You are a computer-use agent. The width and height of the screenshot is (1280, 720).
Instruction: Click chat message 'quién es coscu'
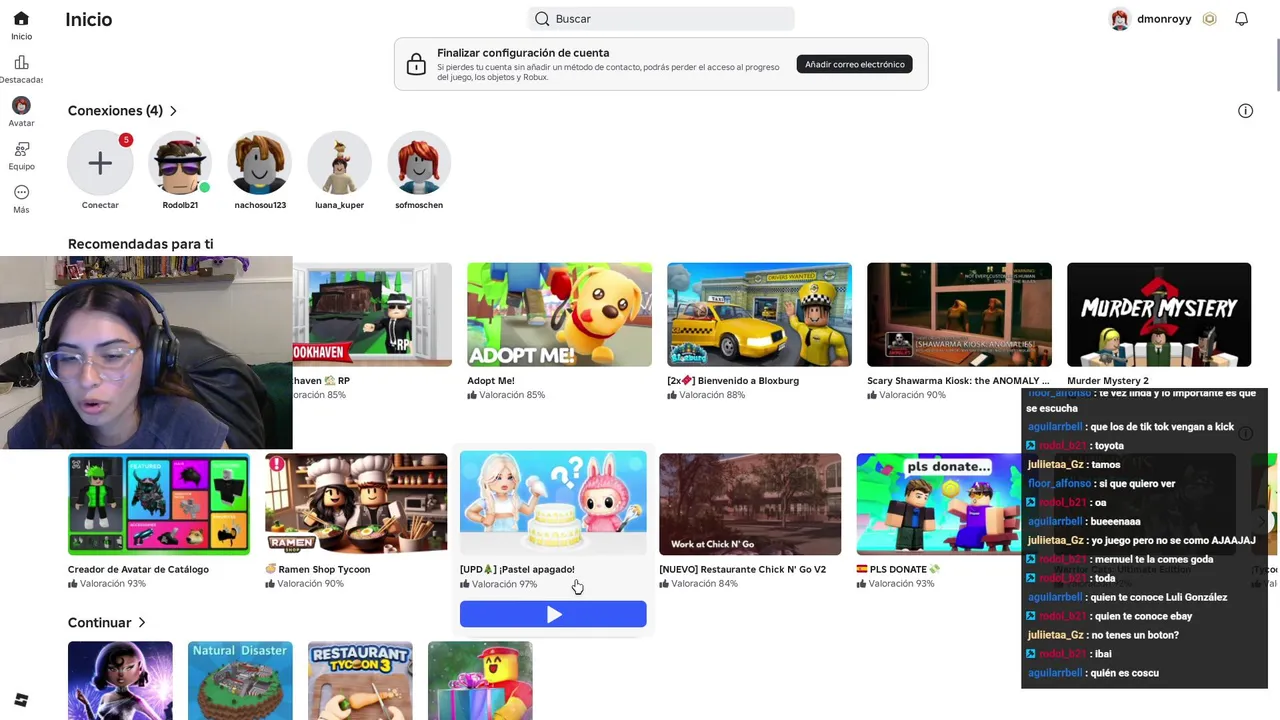coord(1125,673)
